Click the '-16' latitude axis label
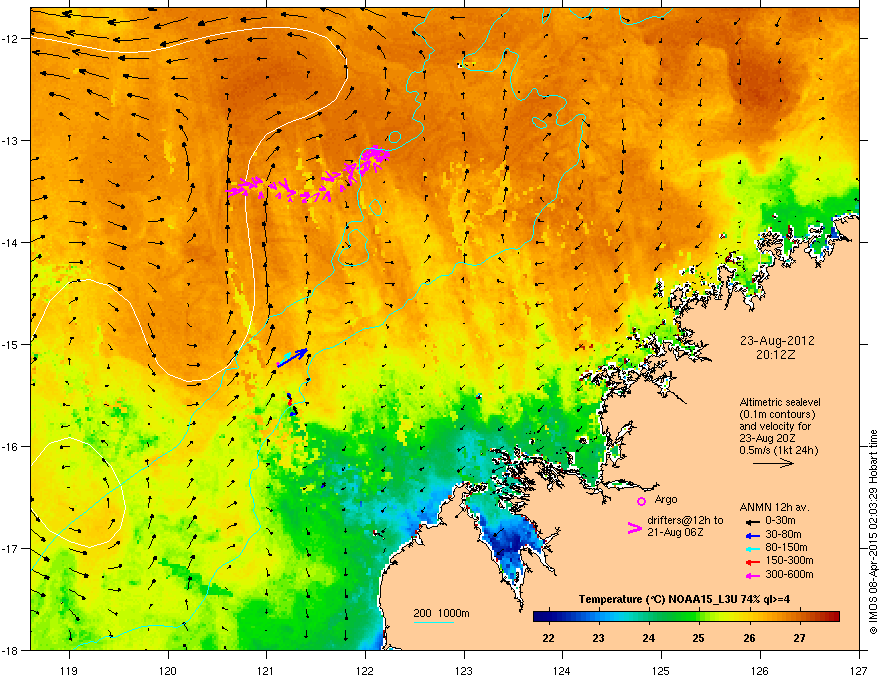Viewport: 880px width, 680px height. pyautogui.click(x=11, y=447)
